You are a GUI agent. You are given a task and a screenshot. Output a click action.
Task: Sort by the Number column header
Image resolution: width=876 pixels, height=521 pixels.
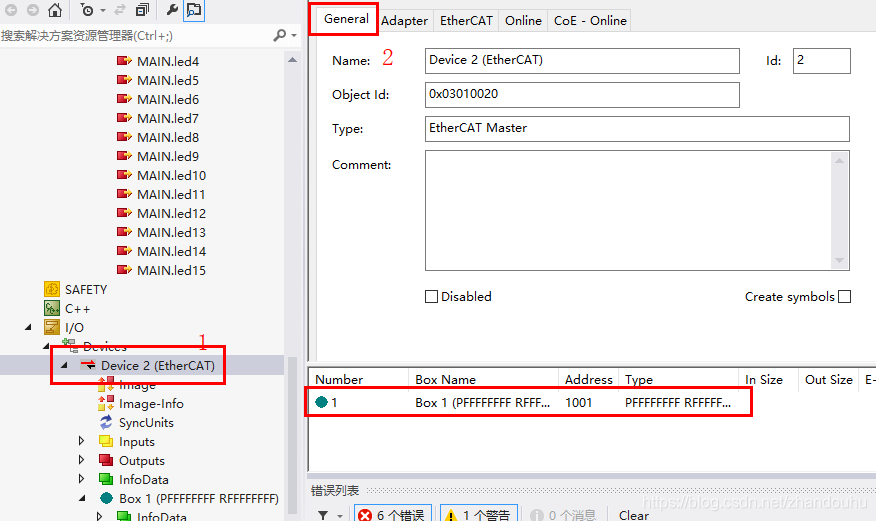358,380
